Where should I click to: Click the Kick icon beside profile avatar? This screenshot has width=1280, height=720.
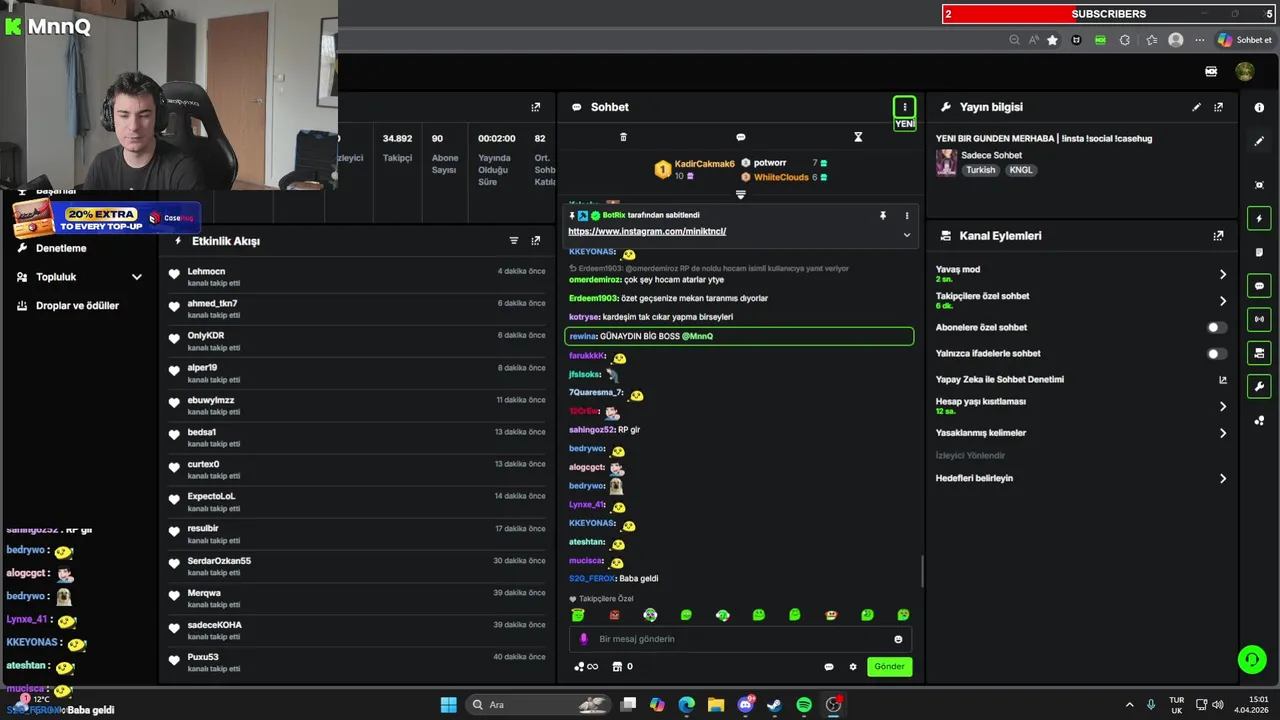pyautogui.click(x=1211, y=72)
